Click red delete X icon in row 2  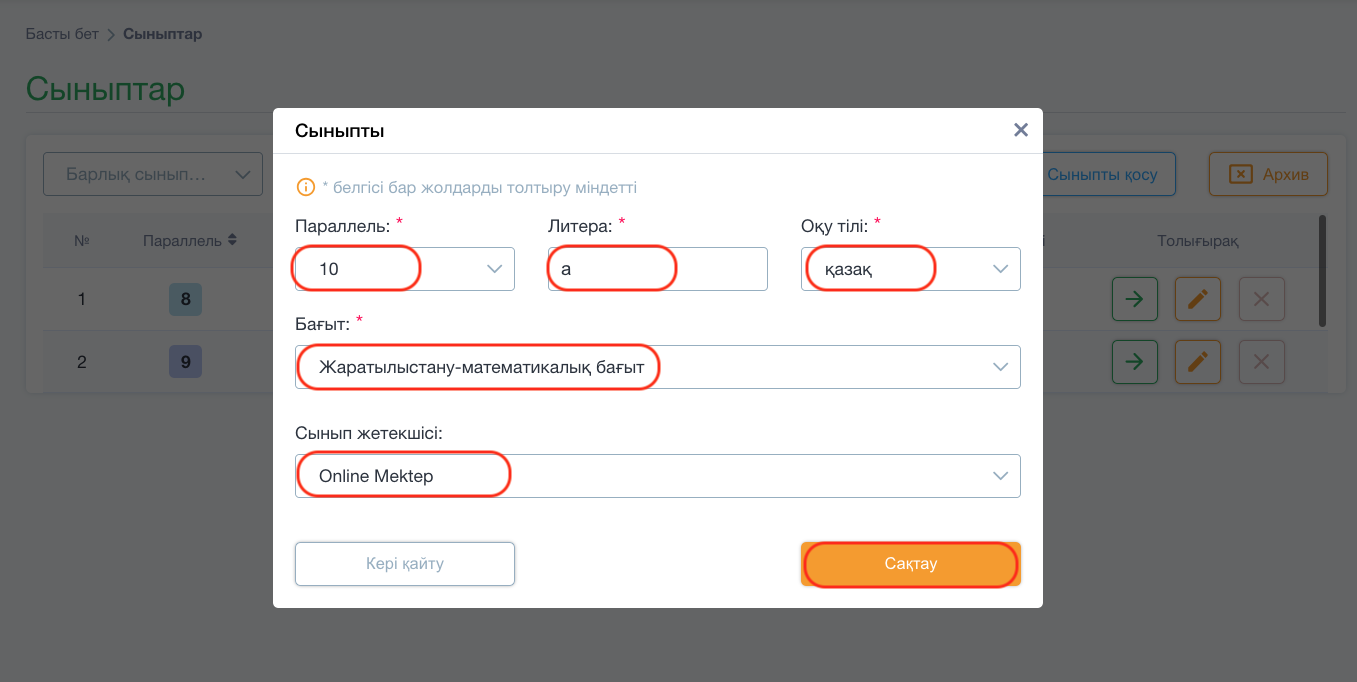[1262, 361]
